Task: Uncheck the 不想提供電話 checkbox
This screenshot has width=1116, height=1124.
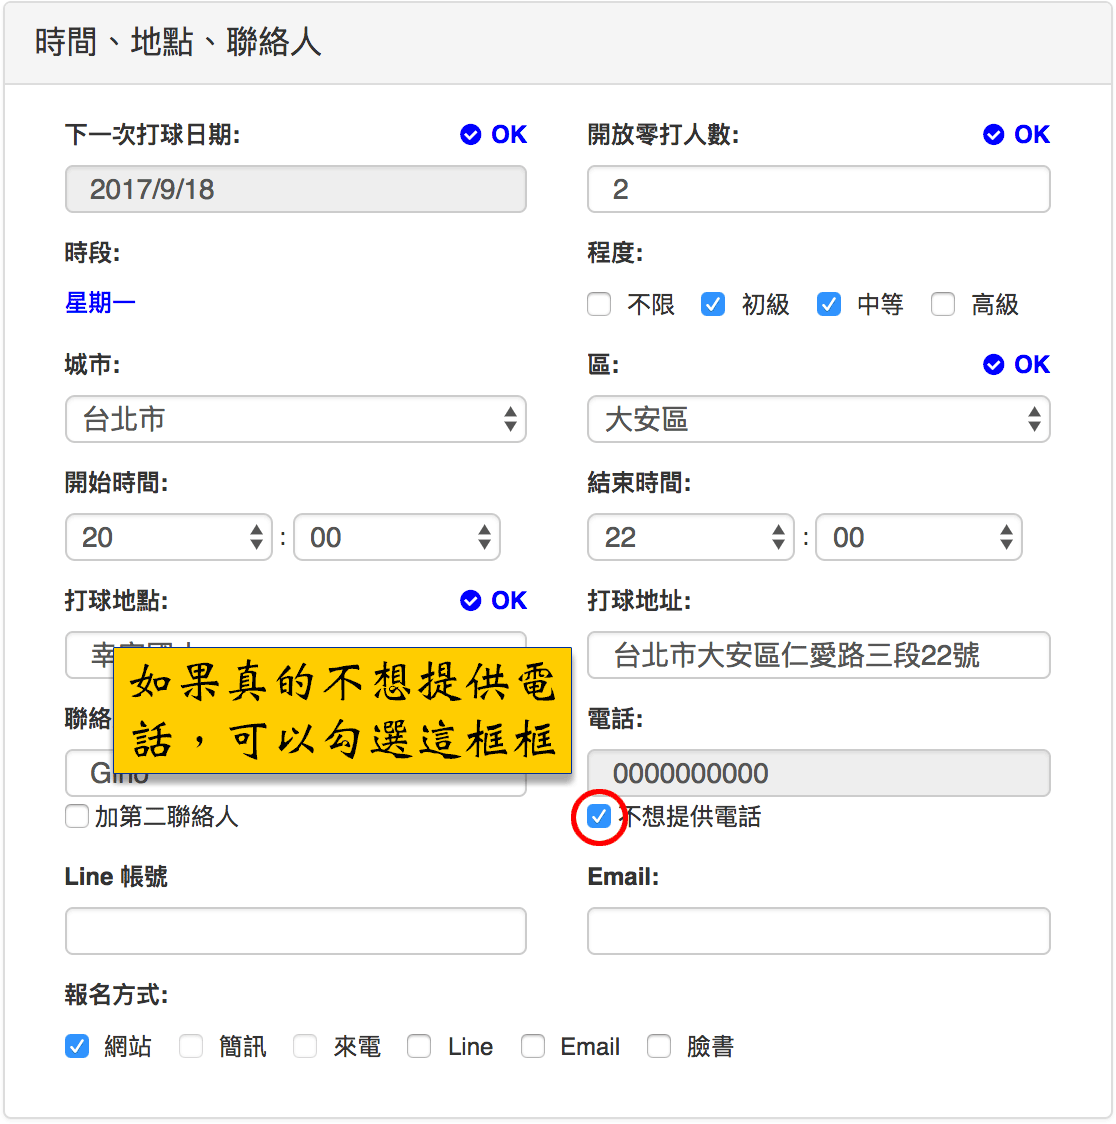Action: tap(599, 817)
